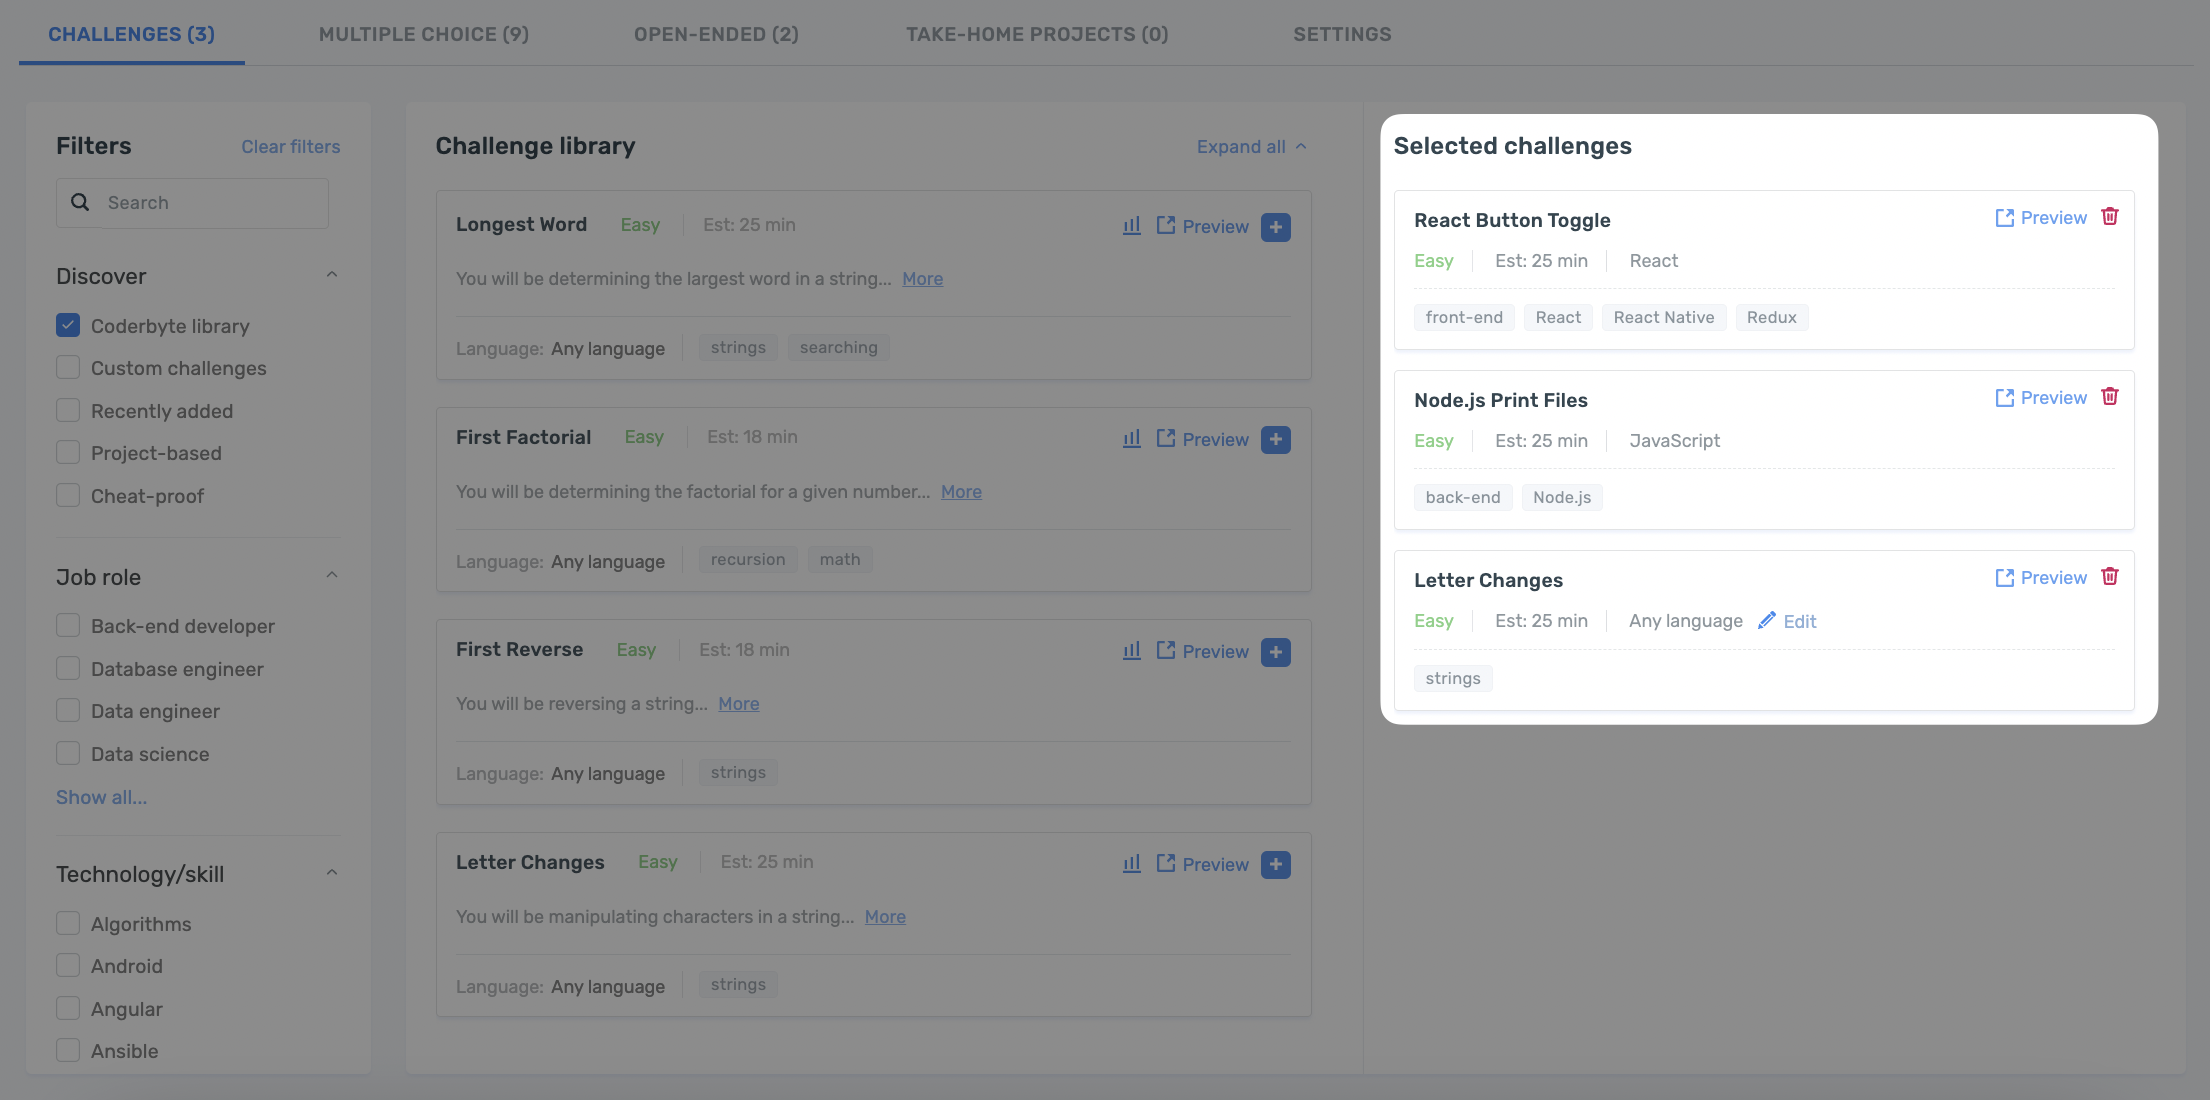Delete React Button Toggle with trash icon
Viewport: 2210px width, 1100px height.
pyautogui.click(x=2109, y=217)
